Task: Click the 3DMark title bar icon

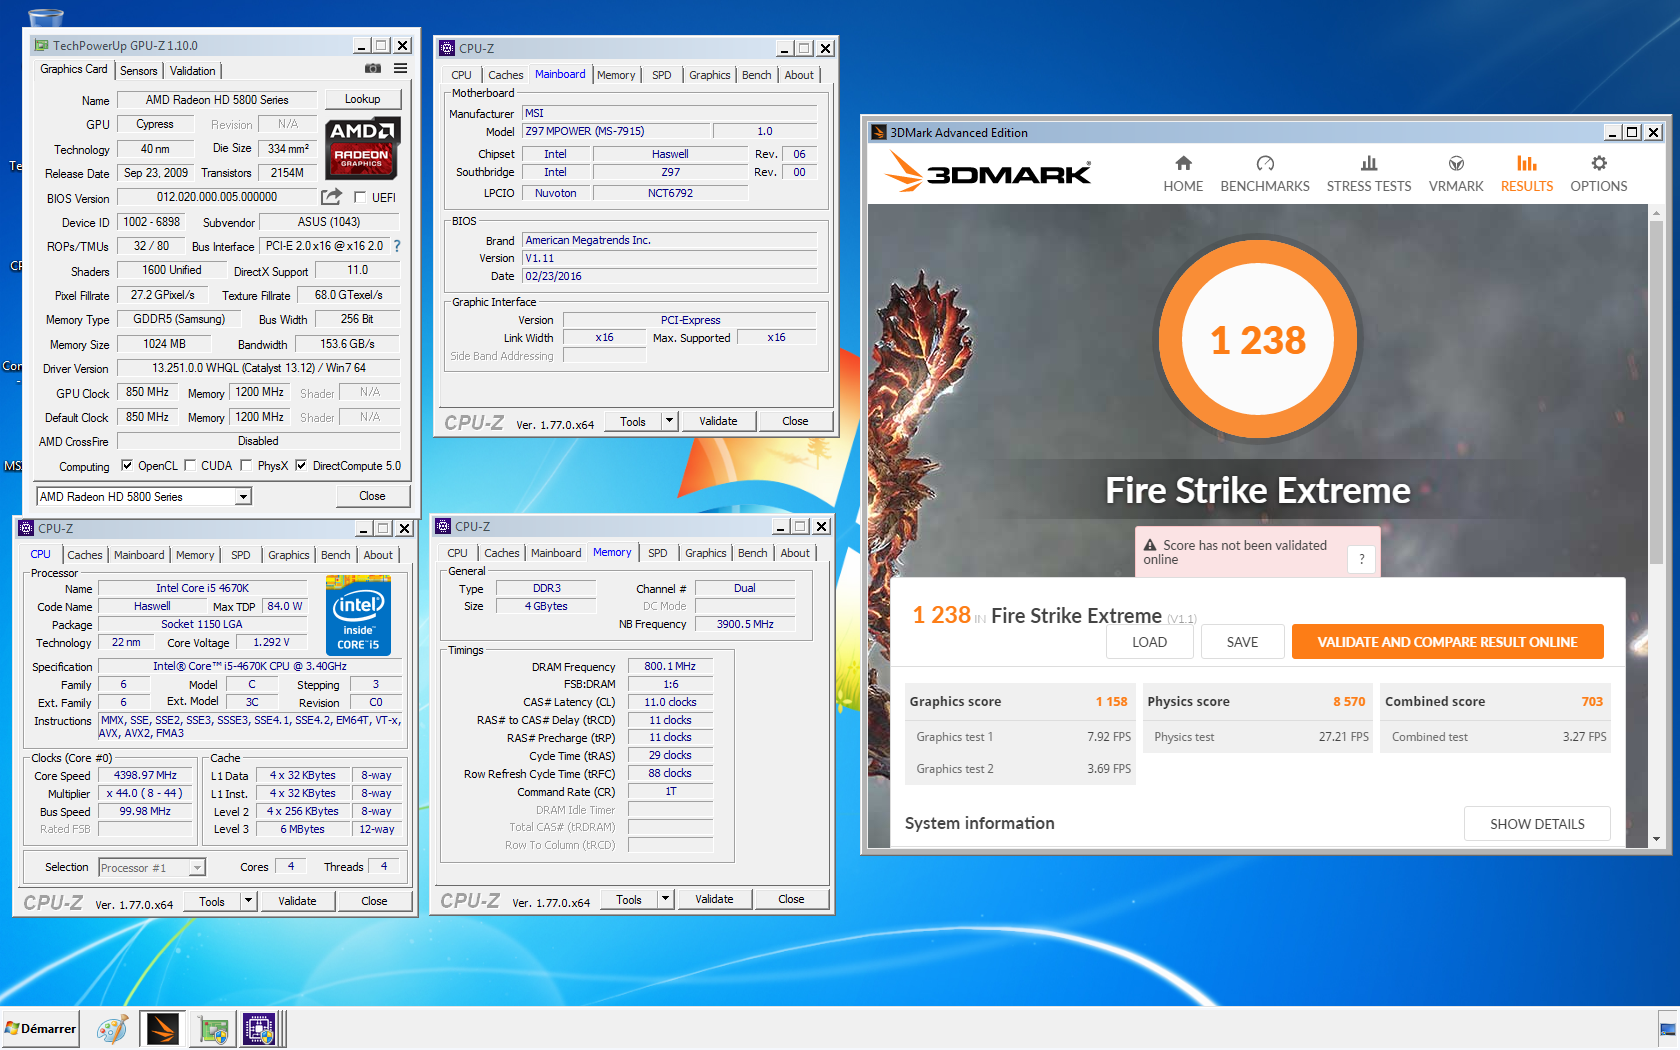Action: point(879,132)
